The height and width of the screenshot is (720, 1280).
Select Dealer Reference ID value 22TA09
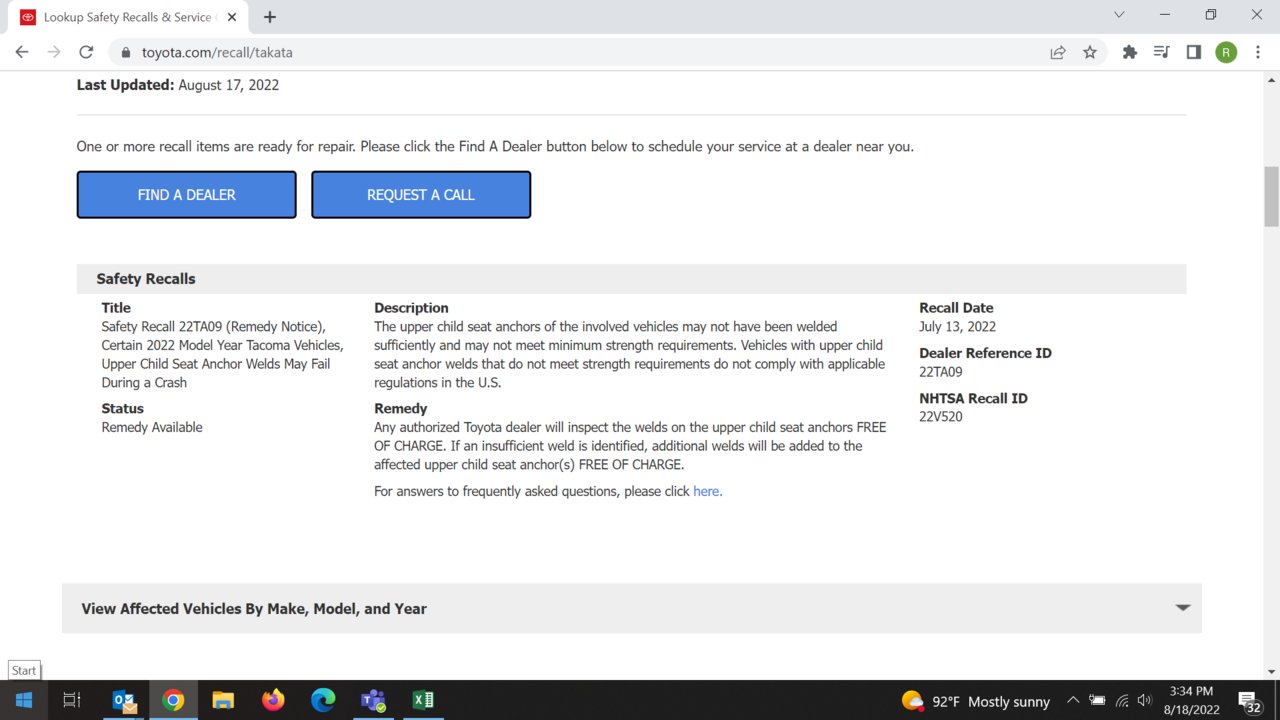[x=941, y=372]
